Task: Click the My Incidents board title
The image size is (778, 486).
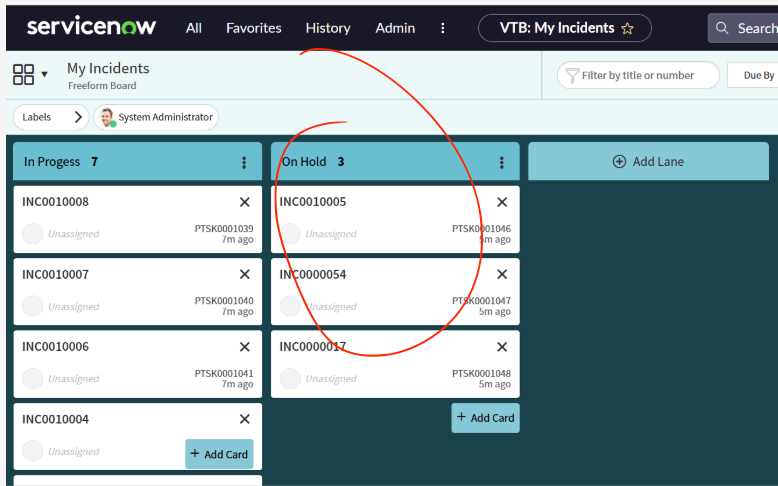Action: (108, 68)
